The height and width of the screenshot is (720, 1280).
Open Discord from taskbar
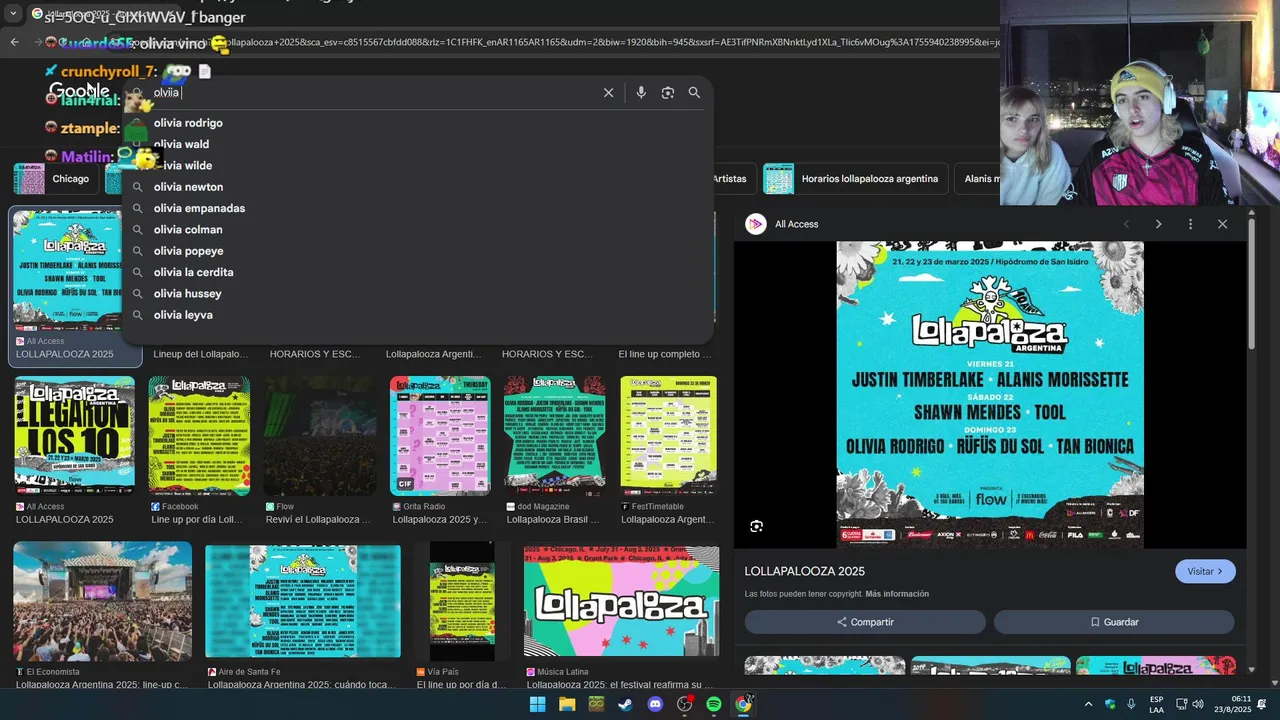click(x=655, y=704)
